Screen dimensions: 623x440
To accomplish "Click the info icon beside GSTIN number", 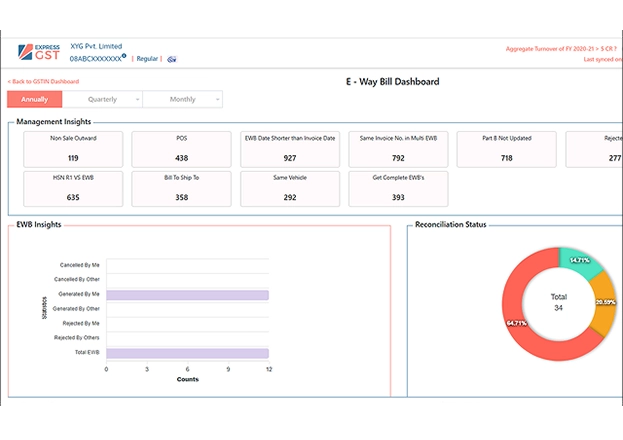I will (124, 57).
